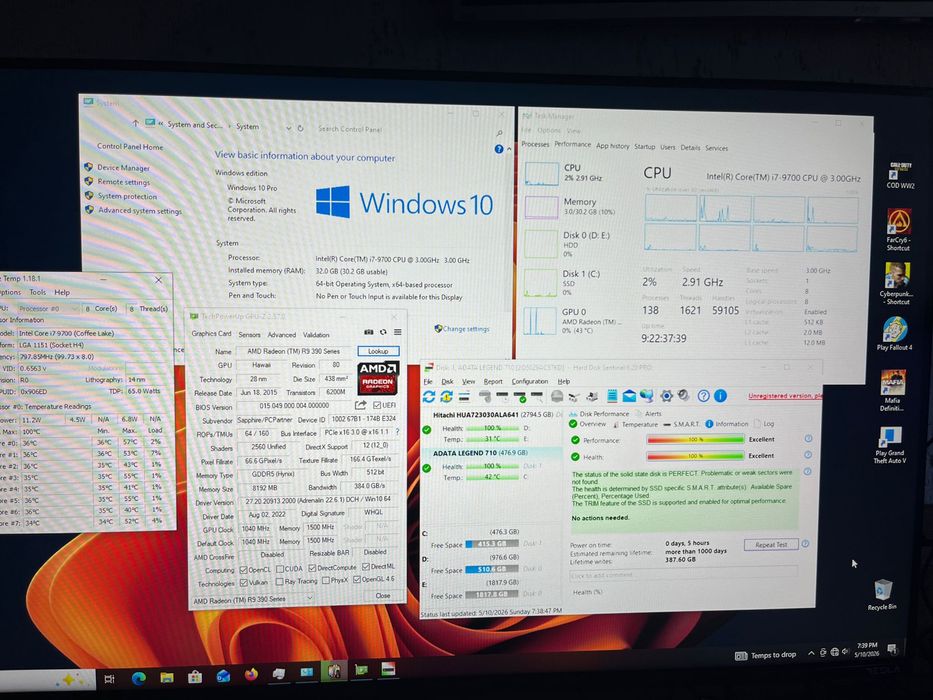Click the help icon next to Repeat Test
Image resolution: width=933 pixels, height=700 pixels.
click(805, 543)
